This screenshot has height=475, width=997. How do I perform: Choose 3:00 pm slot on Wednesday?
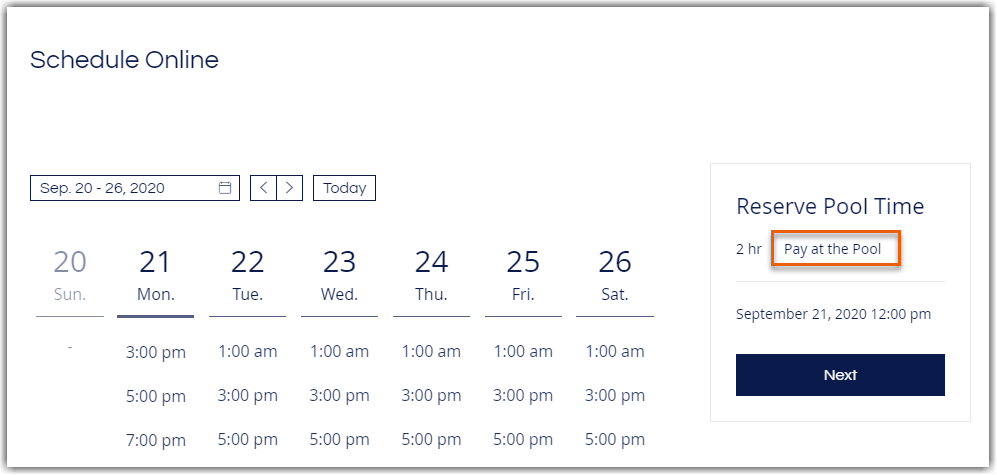340,396
